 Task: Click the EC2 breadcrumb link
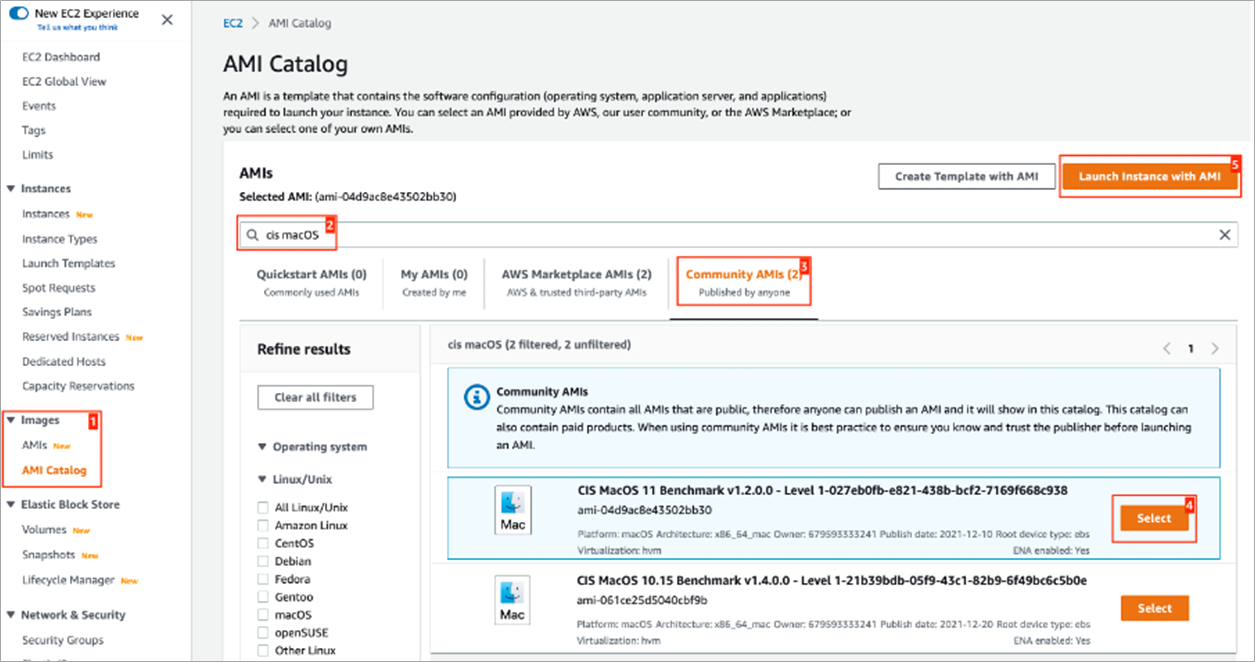coord(232,23)
